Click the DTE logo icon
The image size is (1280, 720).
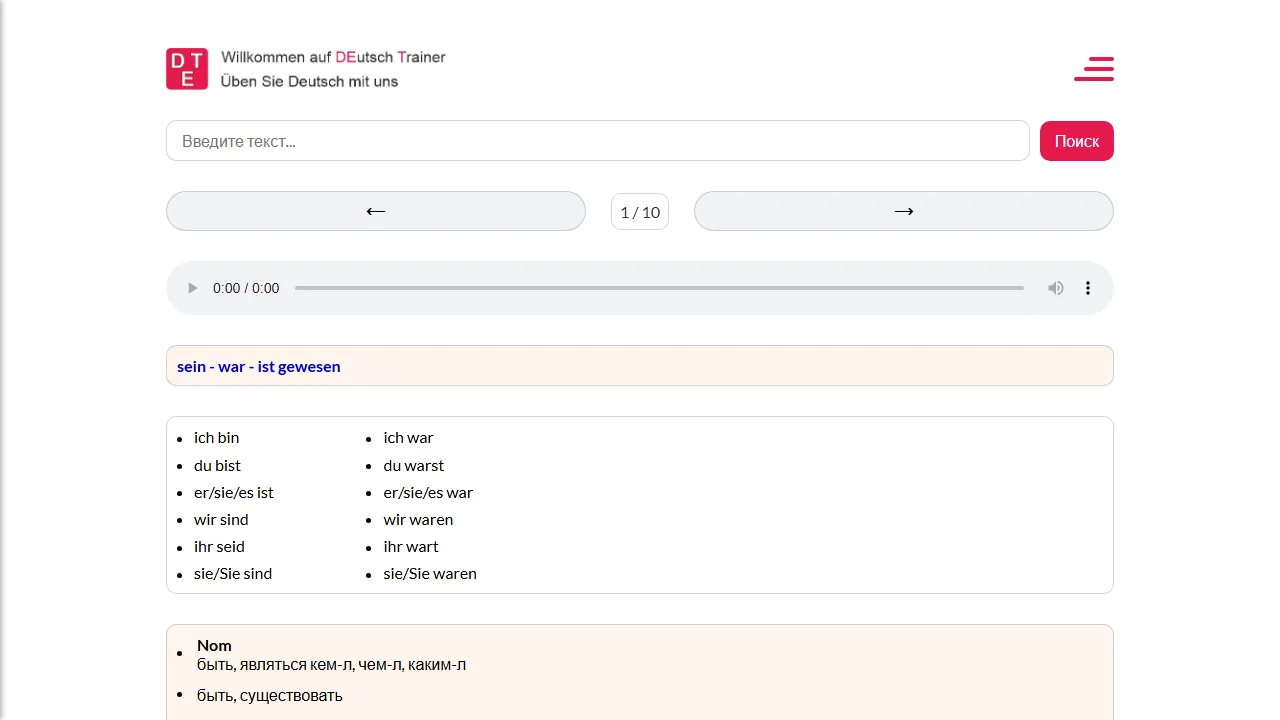click(x=186, y=68)
